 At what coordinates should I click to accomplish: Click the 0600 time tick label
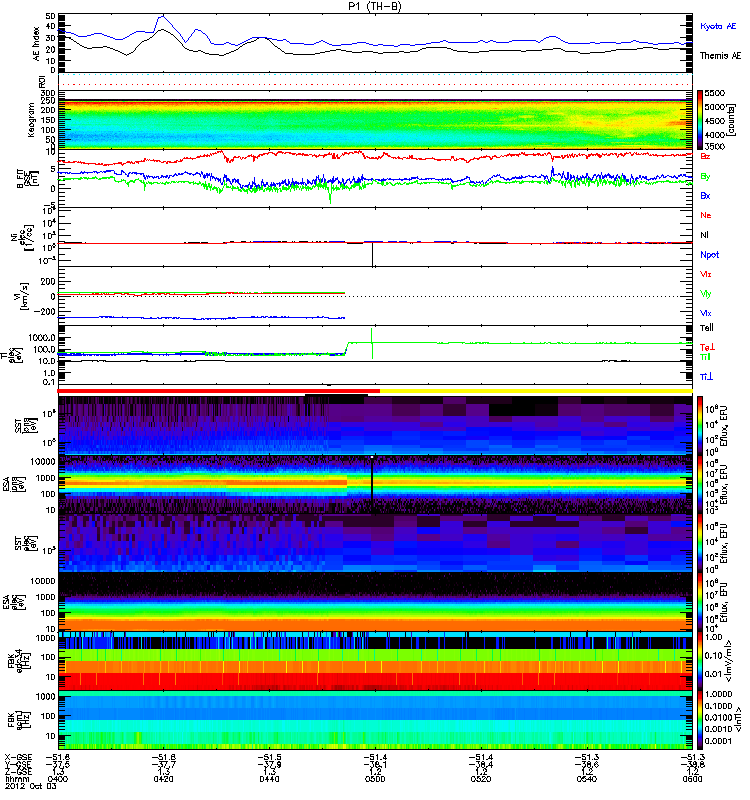point(692,779)
